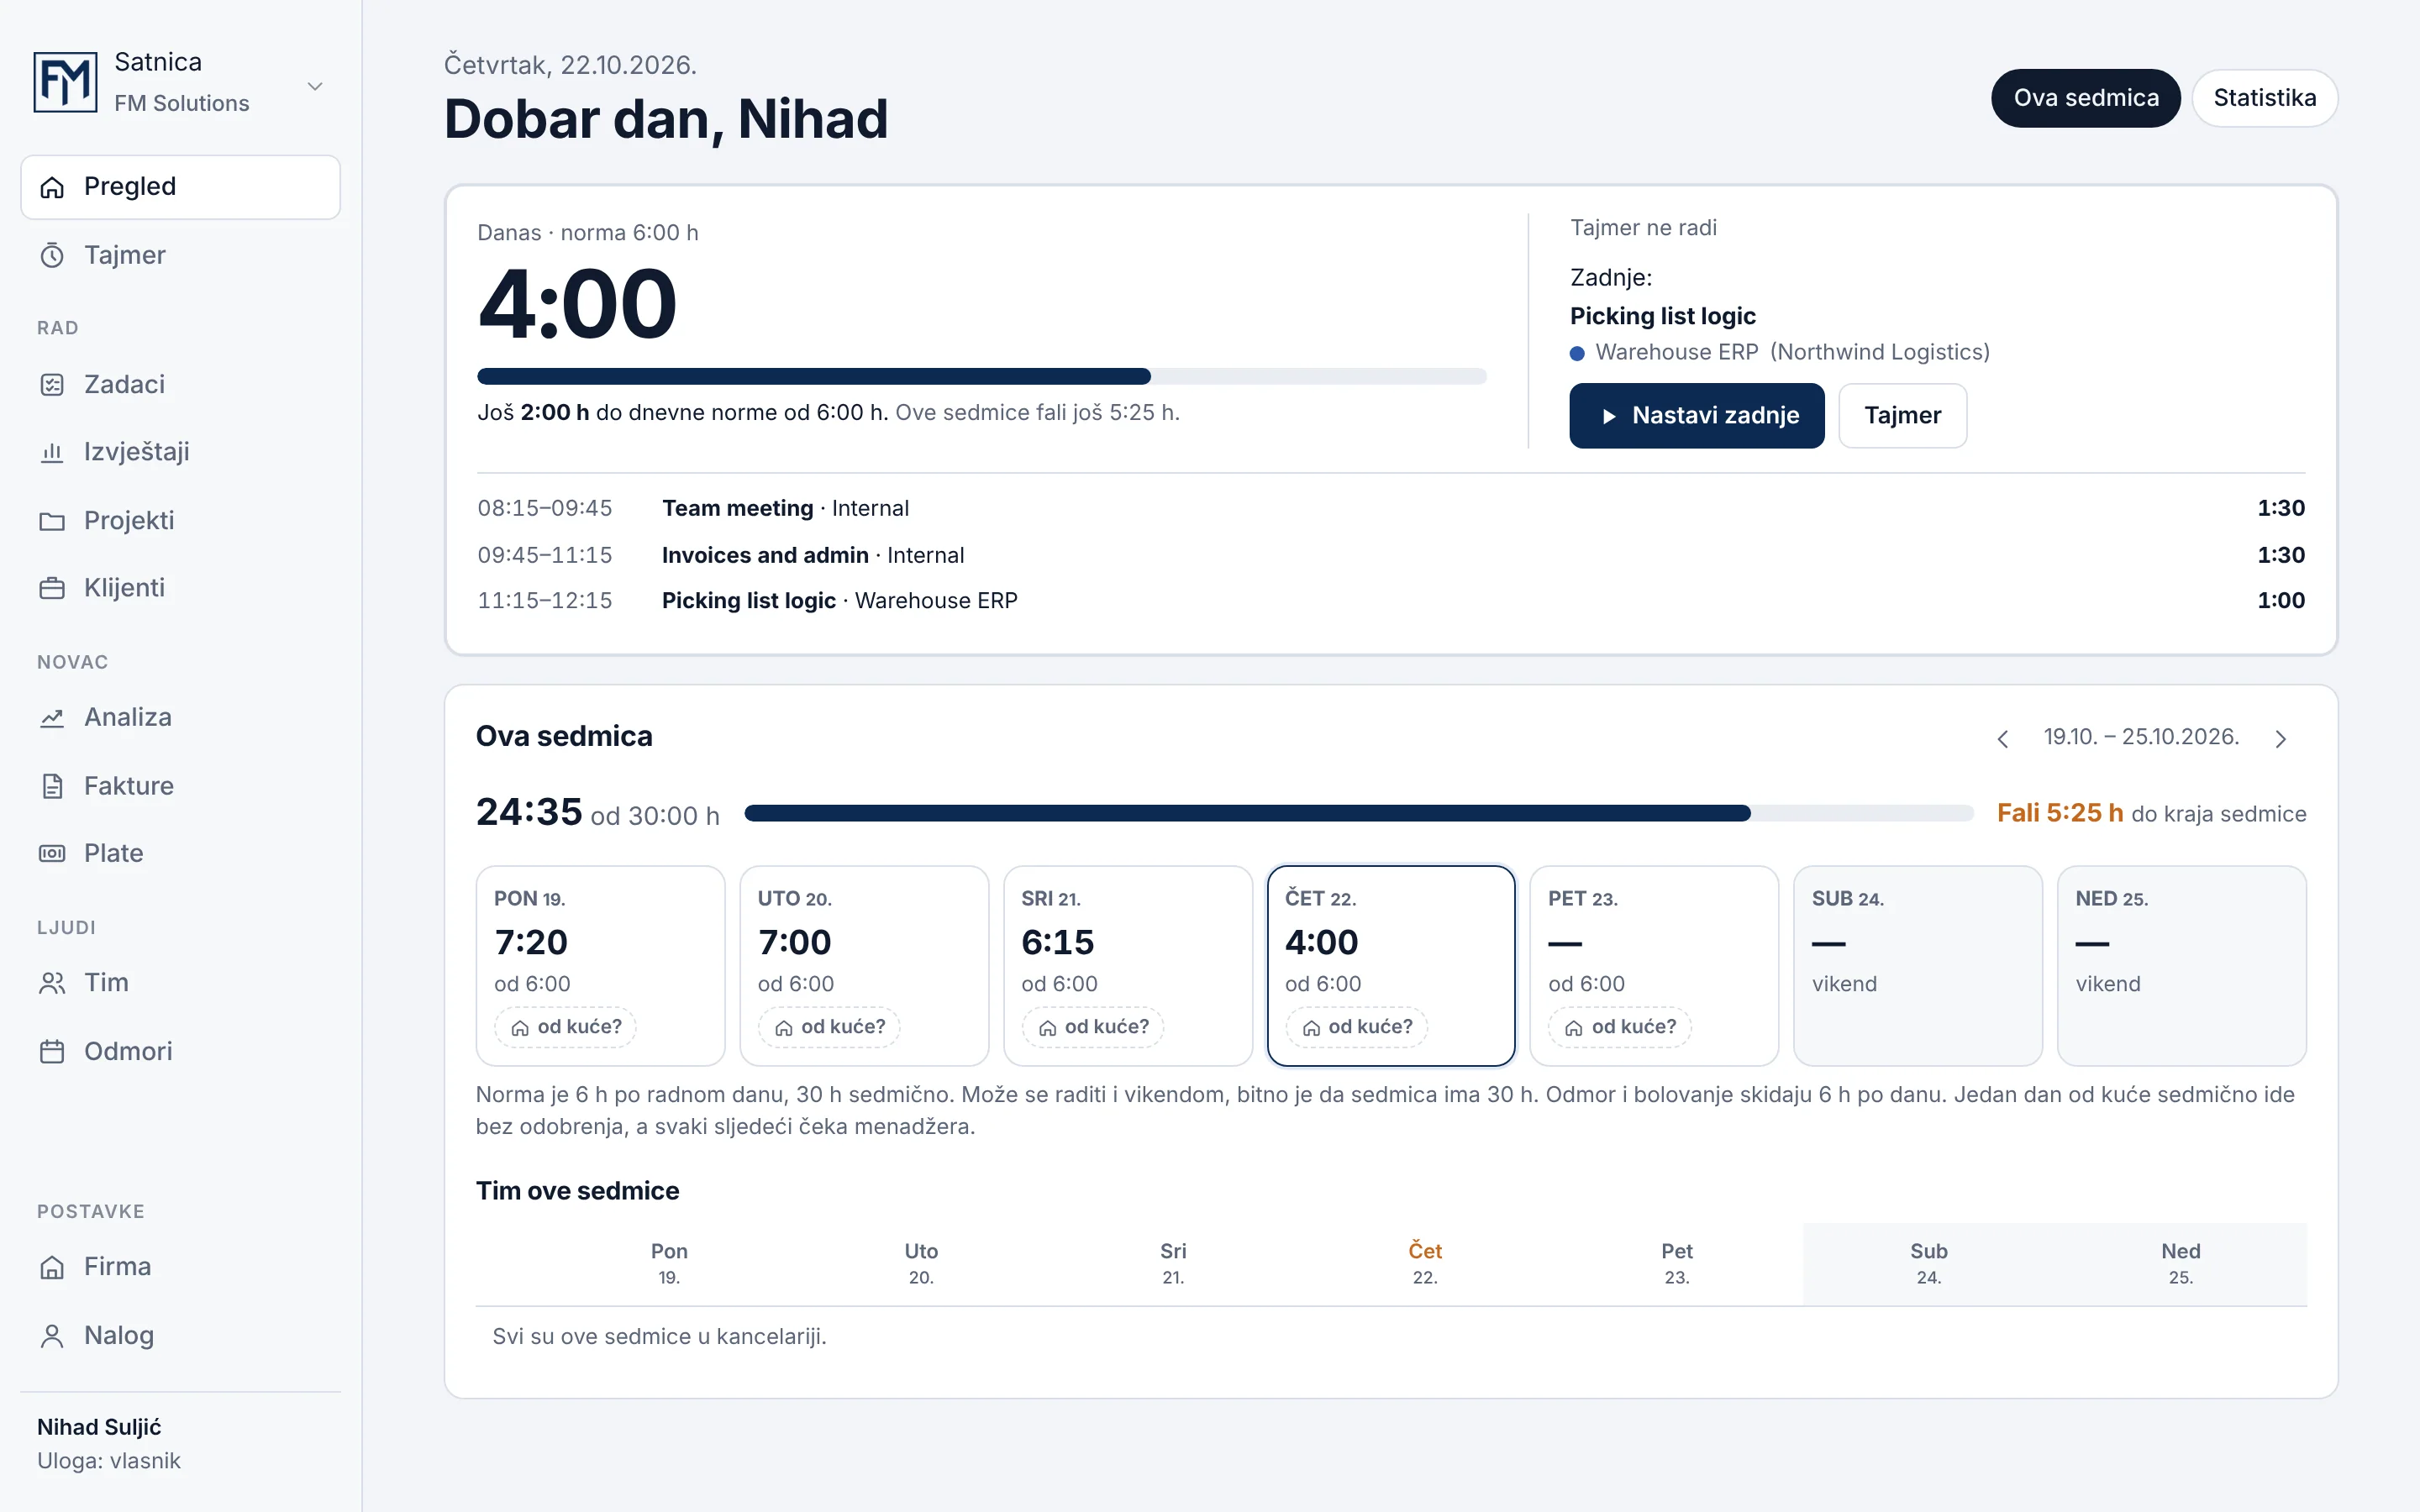The height and width of the screenshot is (1512, 2420).
Task: Click 'Fali 5:25 h' weekly shortfall text
Action: pyautogui.click(x=2060, y=813)
